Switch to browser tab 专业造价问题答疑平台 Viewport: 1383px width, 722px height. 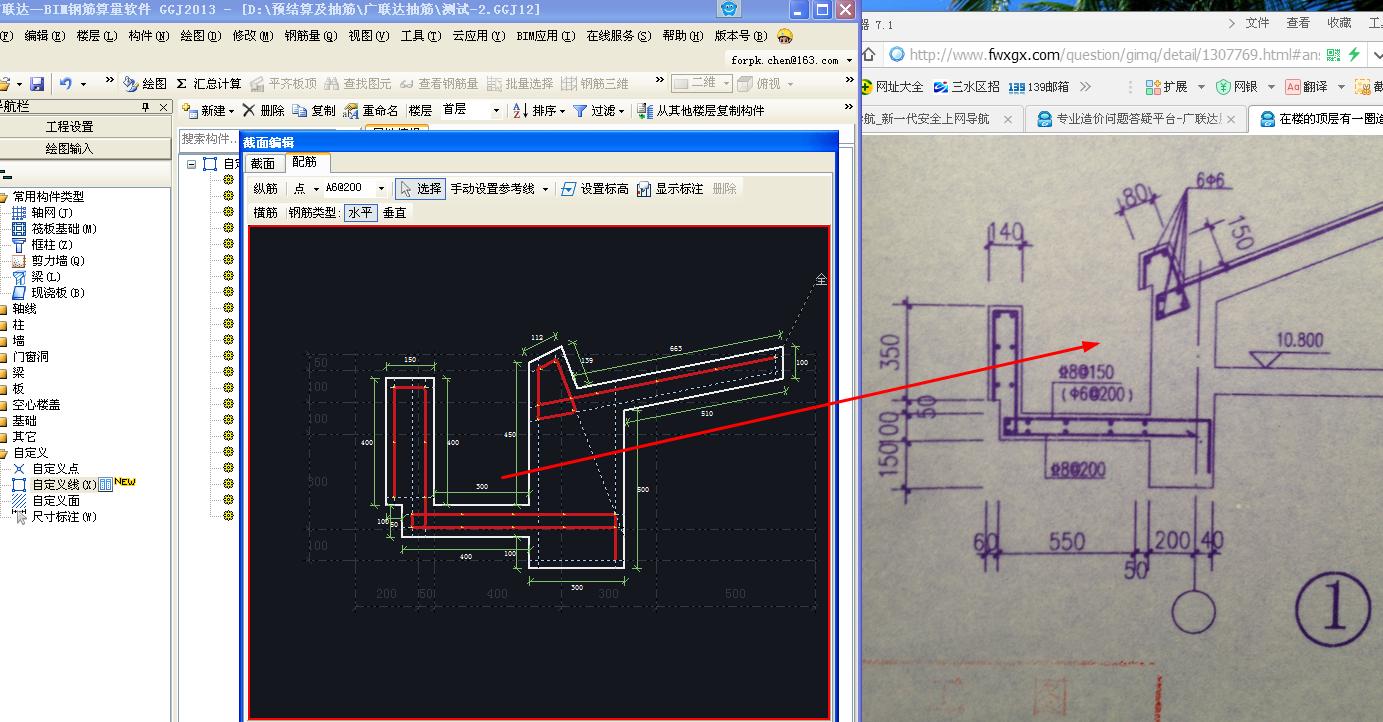(1137, 119)
